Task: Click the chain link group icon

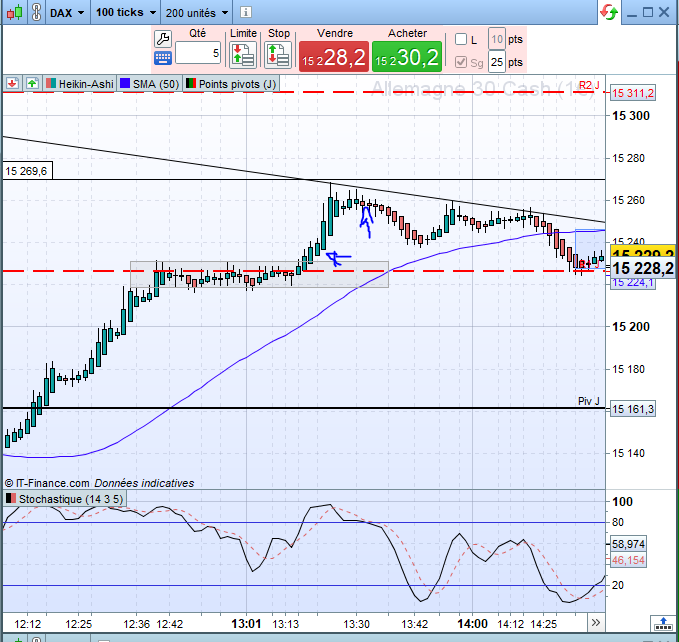Action: click(37, 12)
